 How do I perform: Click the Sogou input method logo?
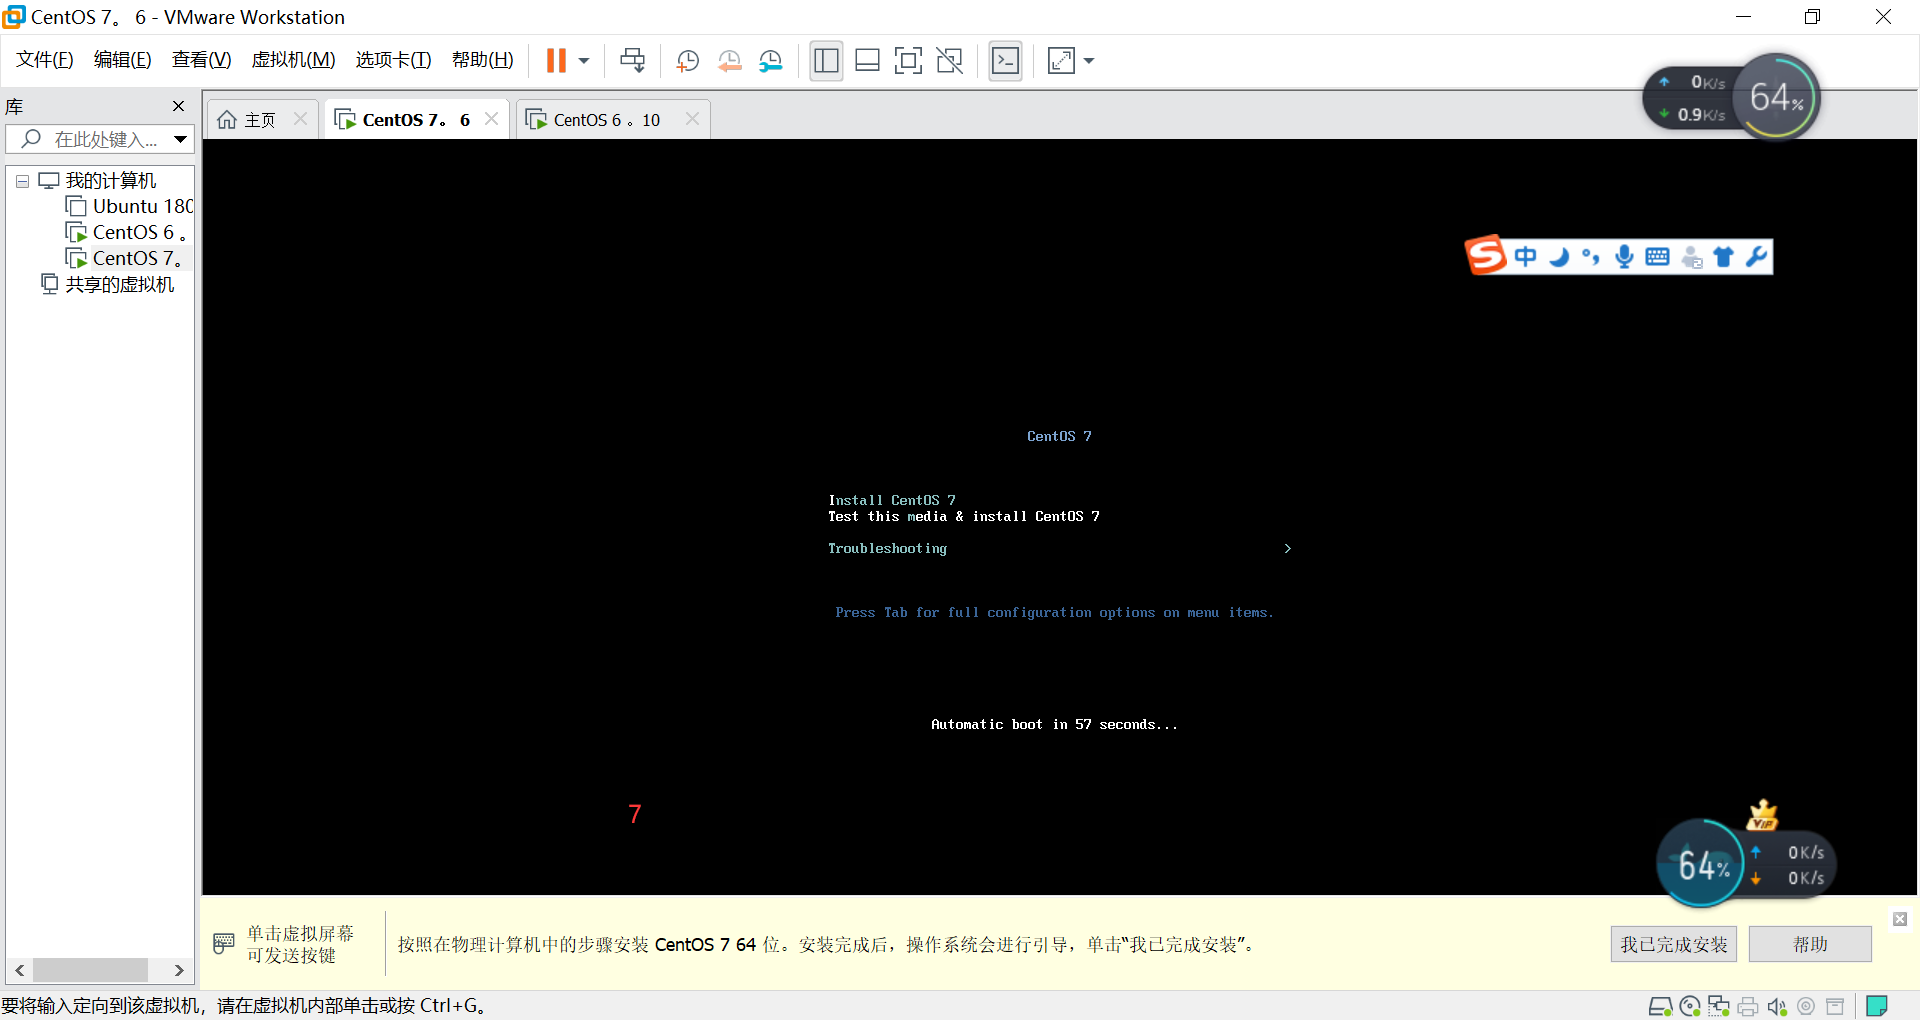click(x=1486, y=255)
